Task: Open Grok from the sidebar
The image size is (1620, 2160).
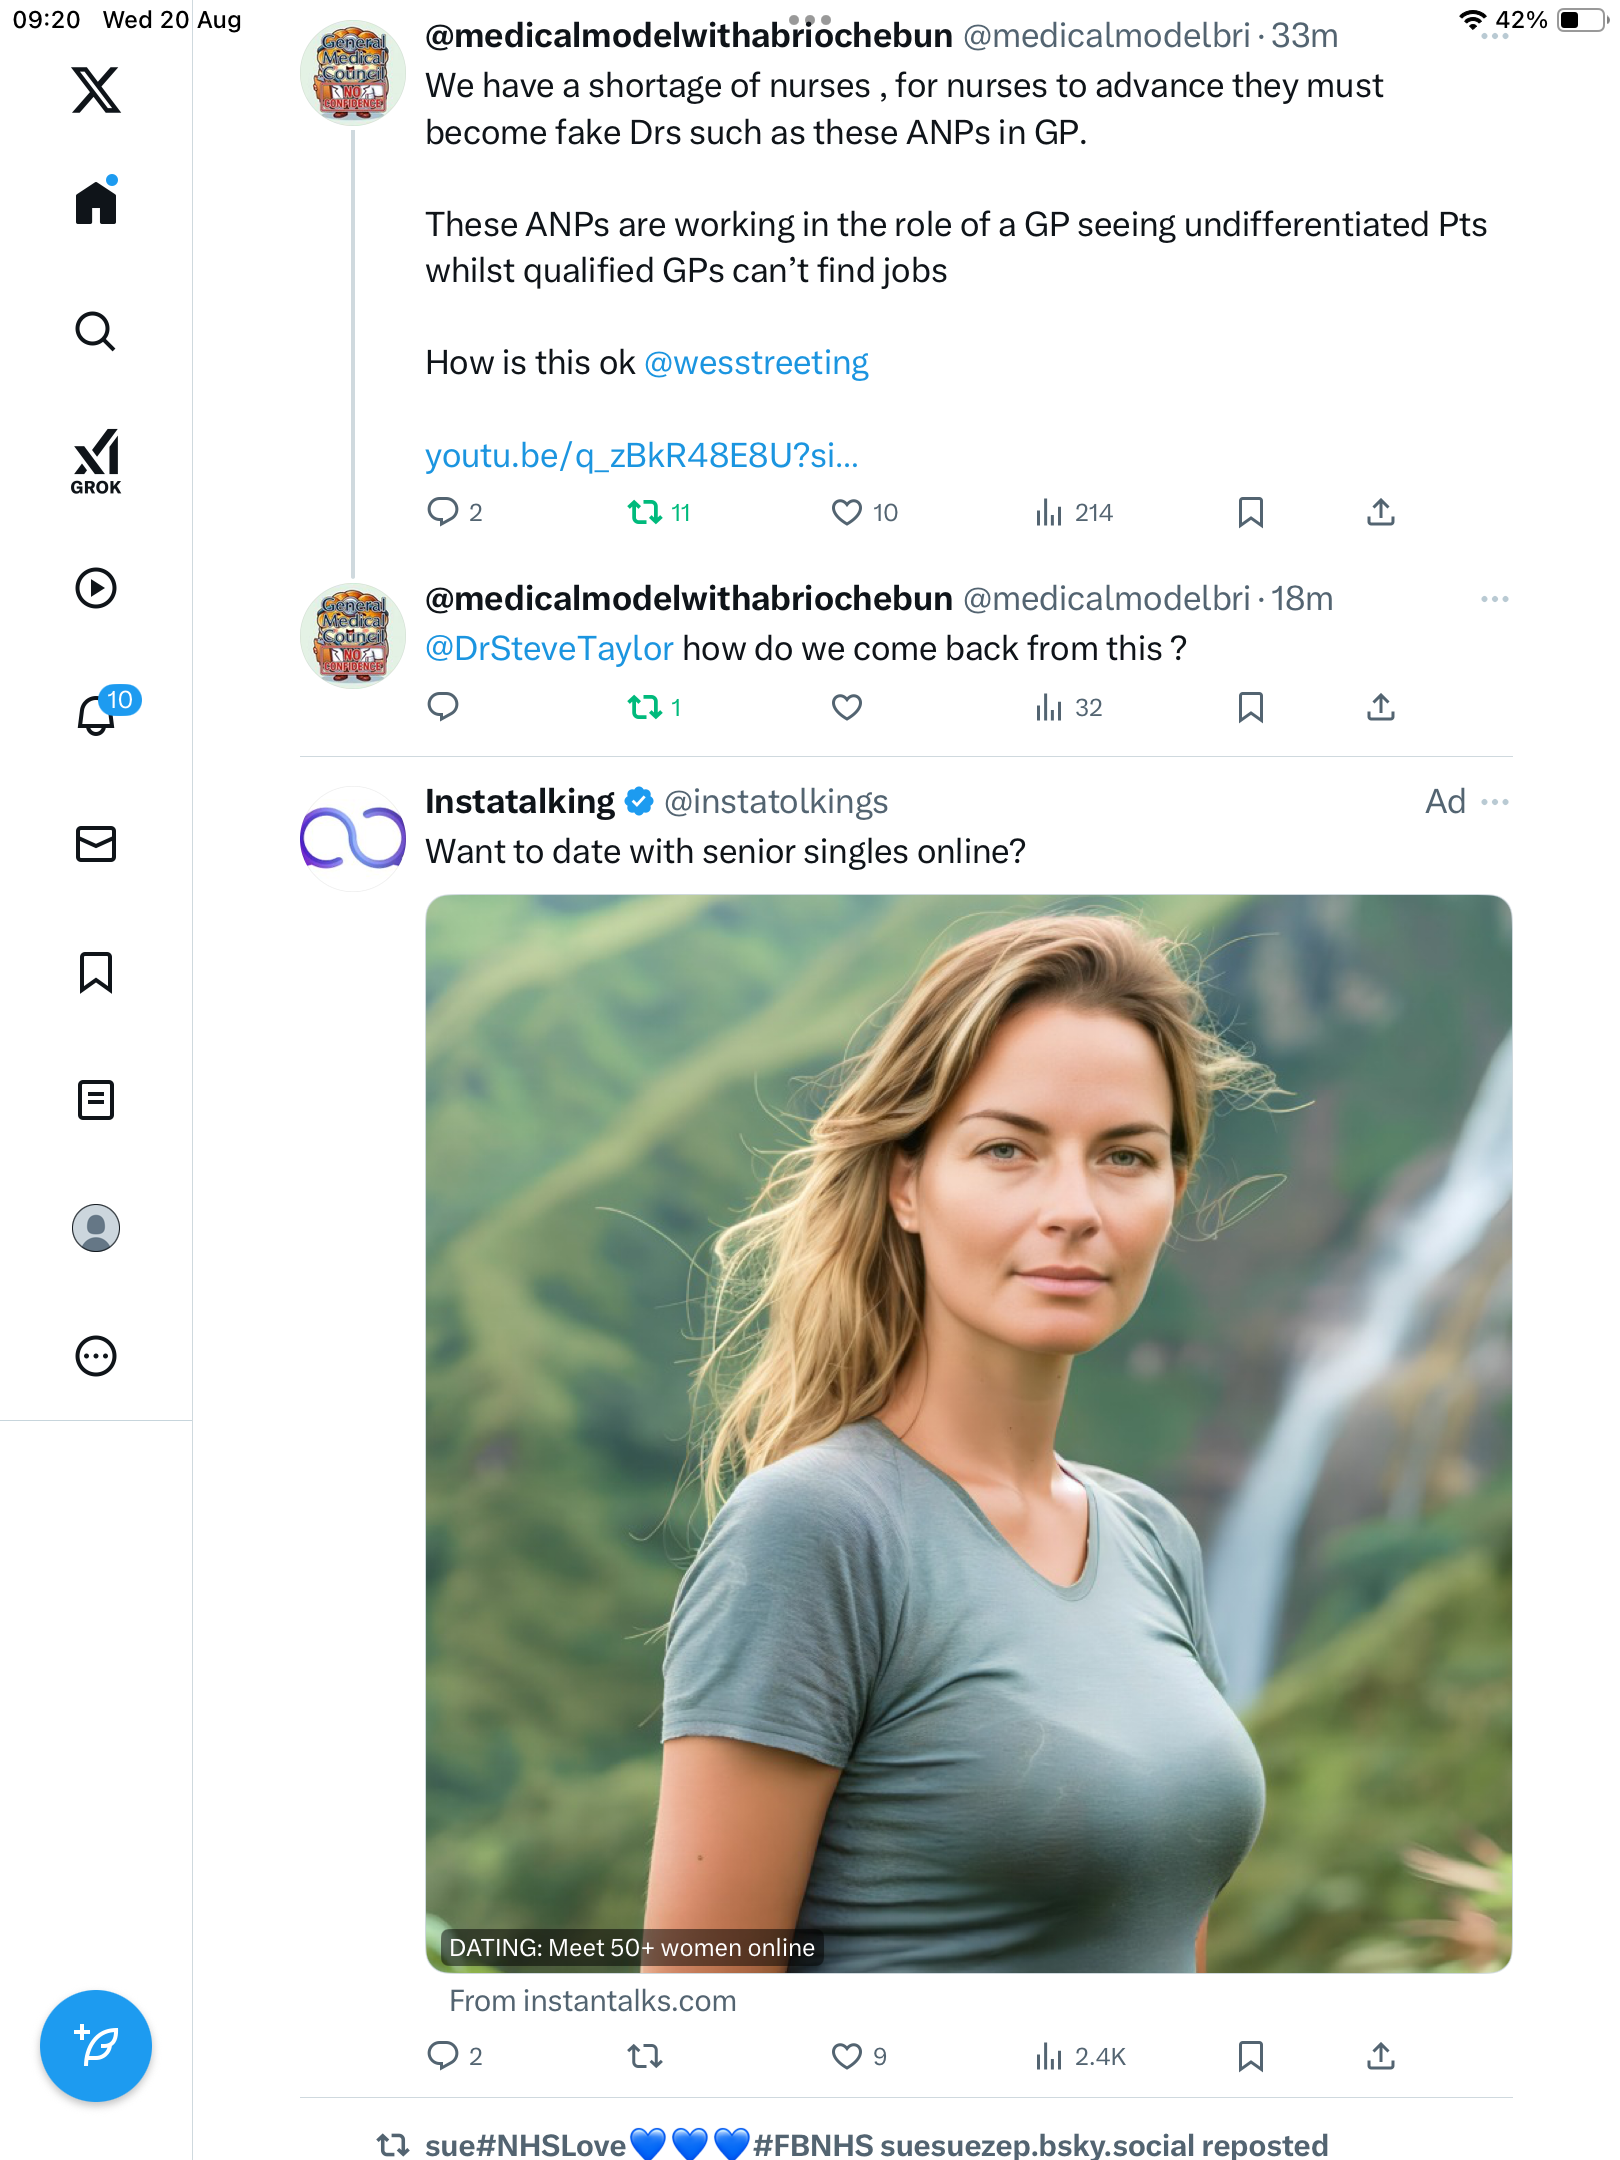Action: pos(96,462)
